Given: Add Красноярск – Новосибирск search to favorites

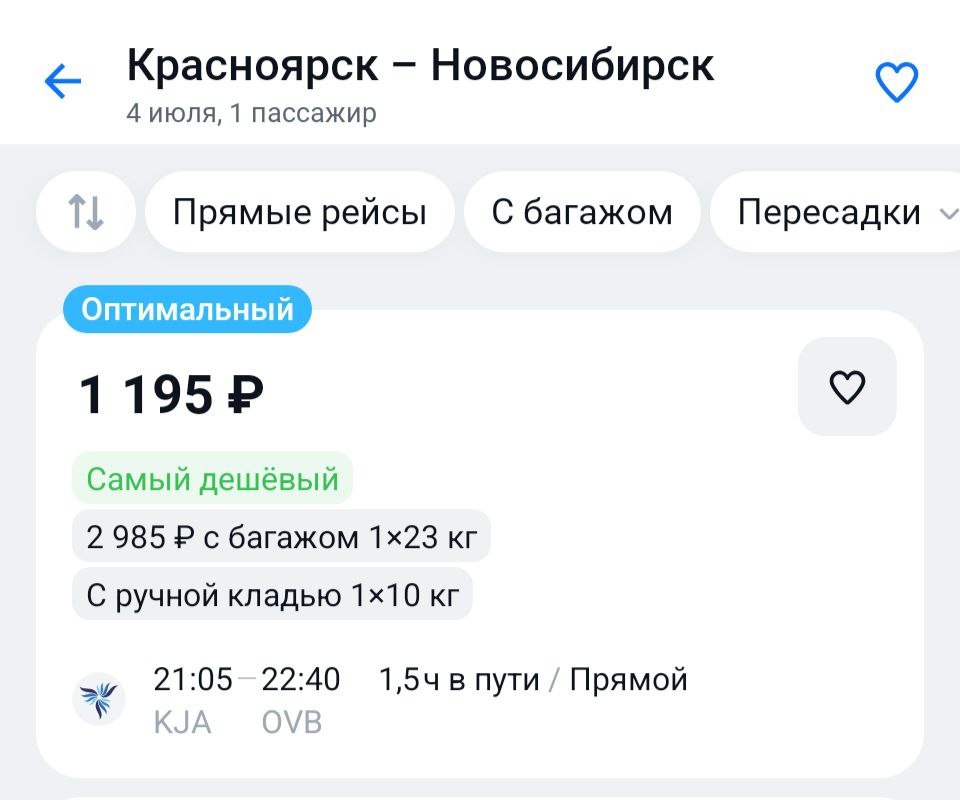Looking at the screenshot, I should [x=896, y=82].
